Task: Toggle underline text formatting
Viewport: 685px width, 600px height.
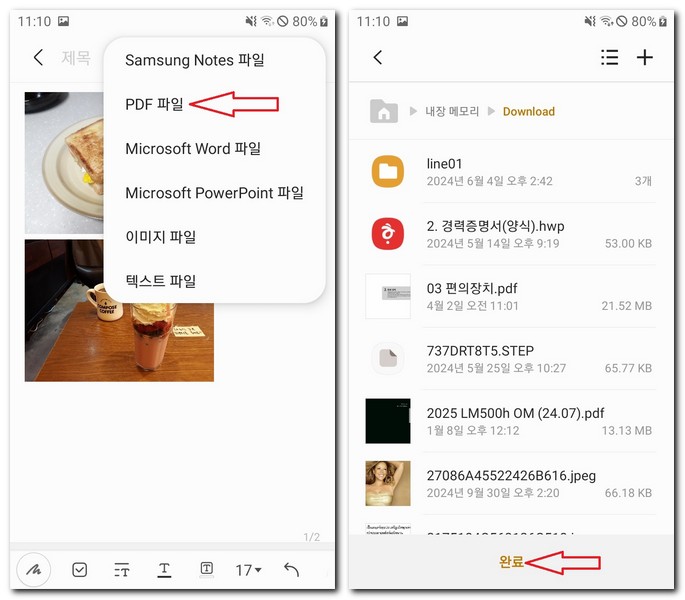Action: click(x=164, y=570)
